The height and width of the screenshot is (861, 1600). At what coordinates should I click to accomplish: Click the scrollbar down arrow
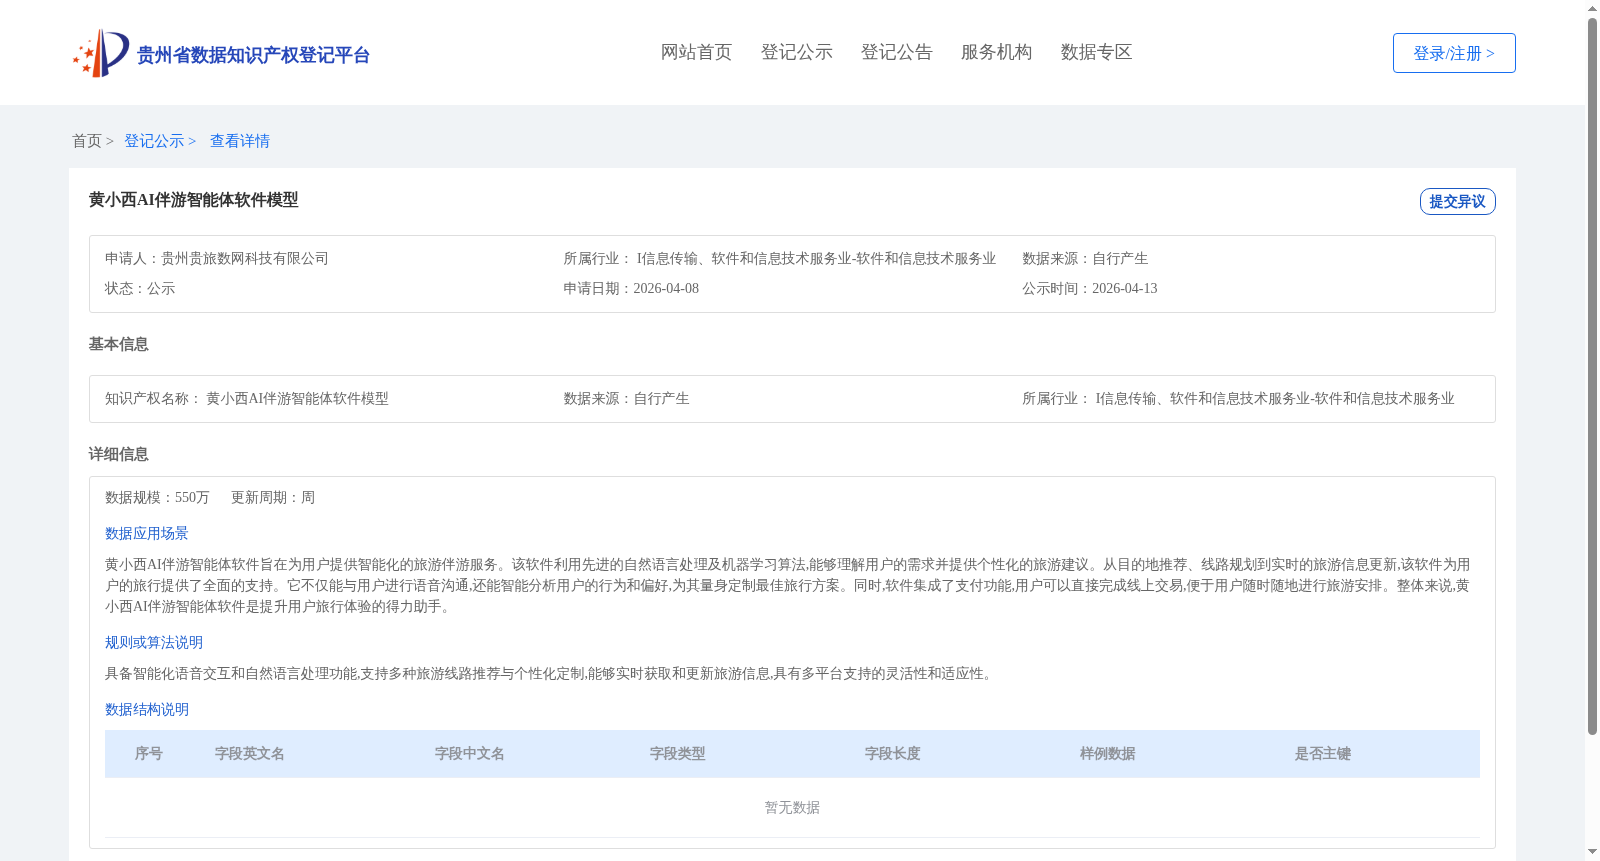1592,853
